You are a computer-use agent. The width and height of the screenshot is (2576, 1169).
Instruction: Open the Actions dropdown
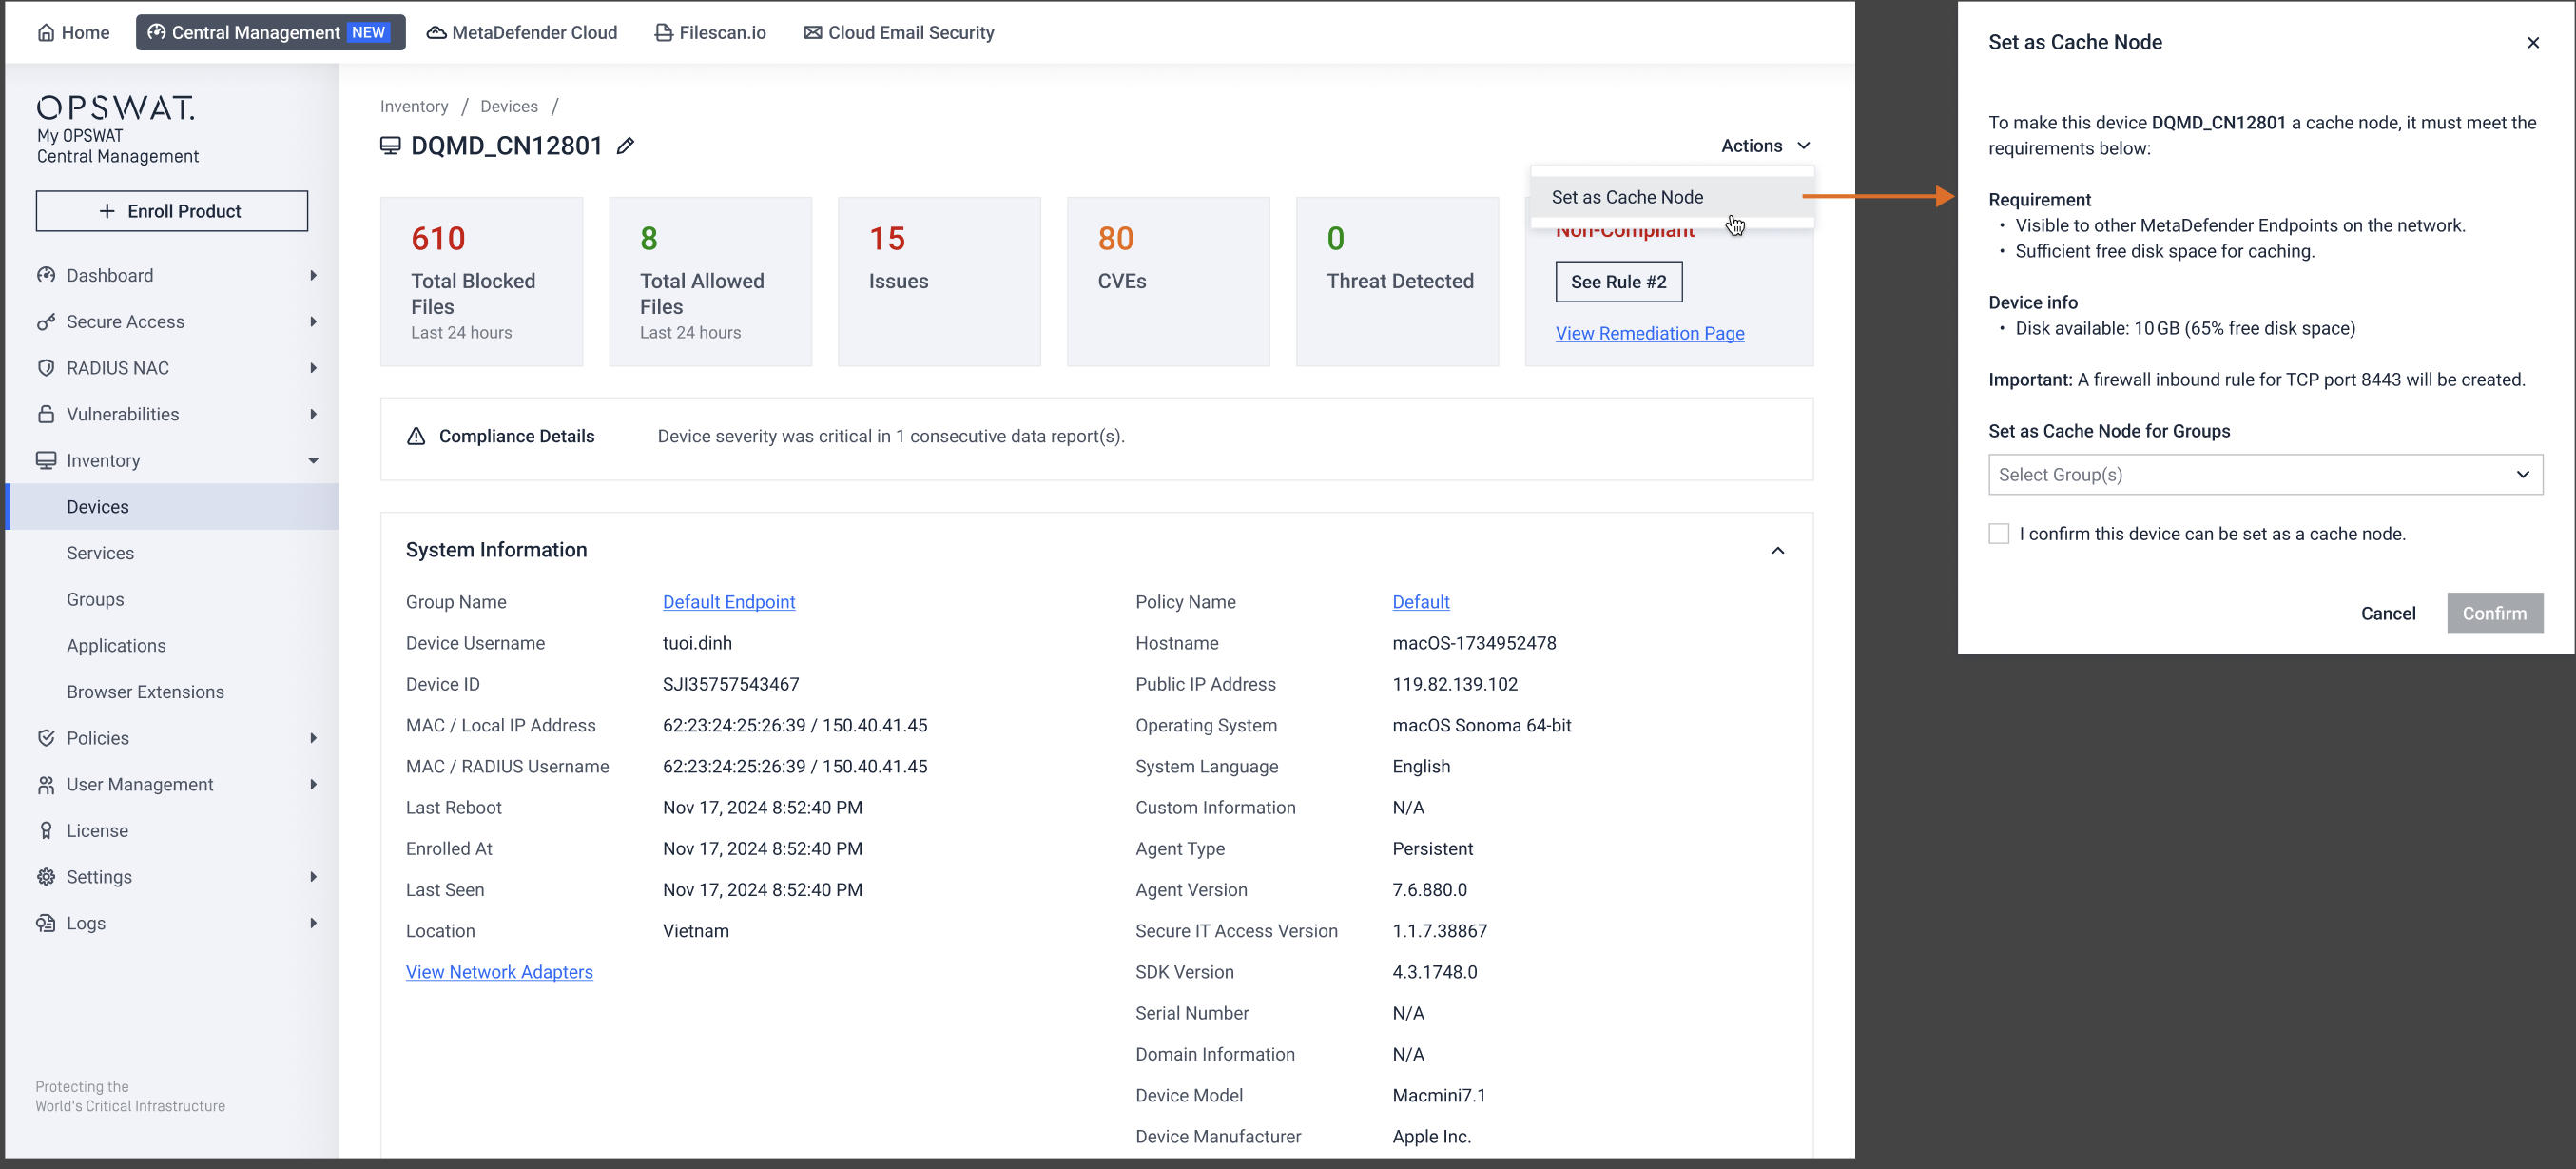pos(1766,146)
